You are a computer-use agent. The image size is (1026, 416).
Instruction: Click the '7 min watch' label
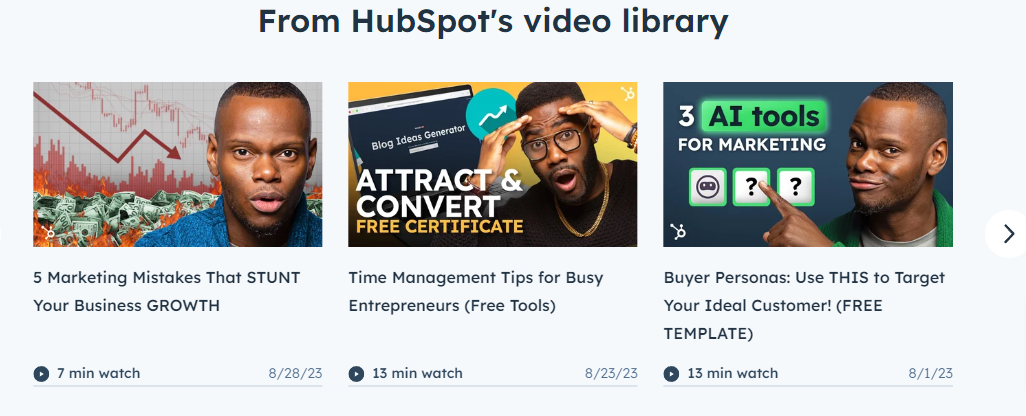click(98, 373)
